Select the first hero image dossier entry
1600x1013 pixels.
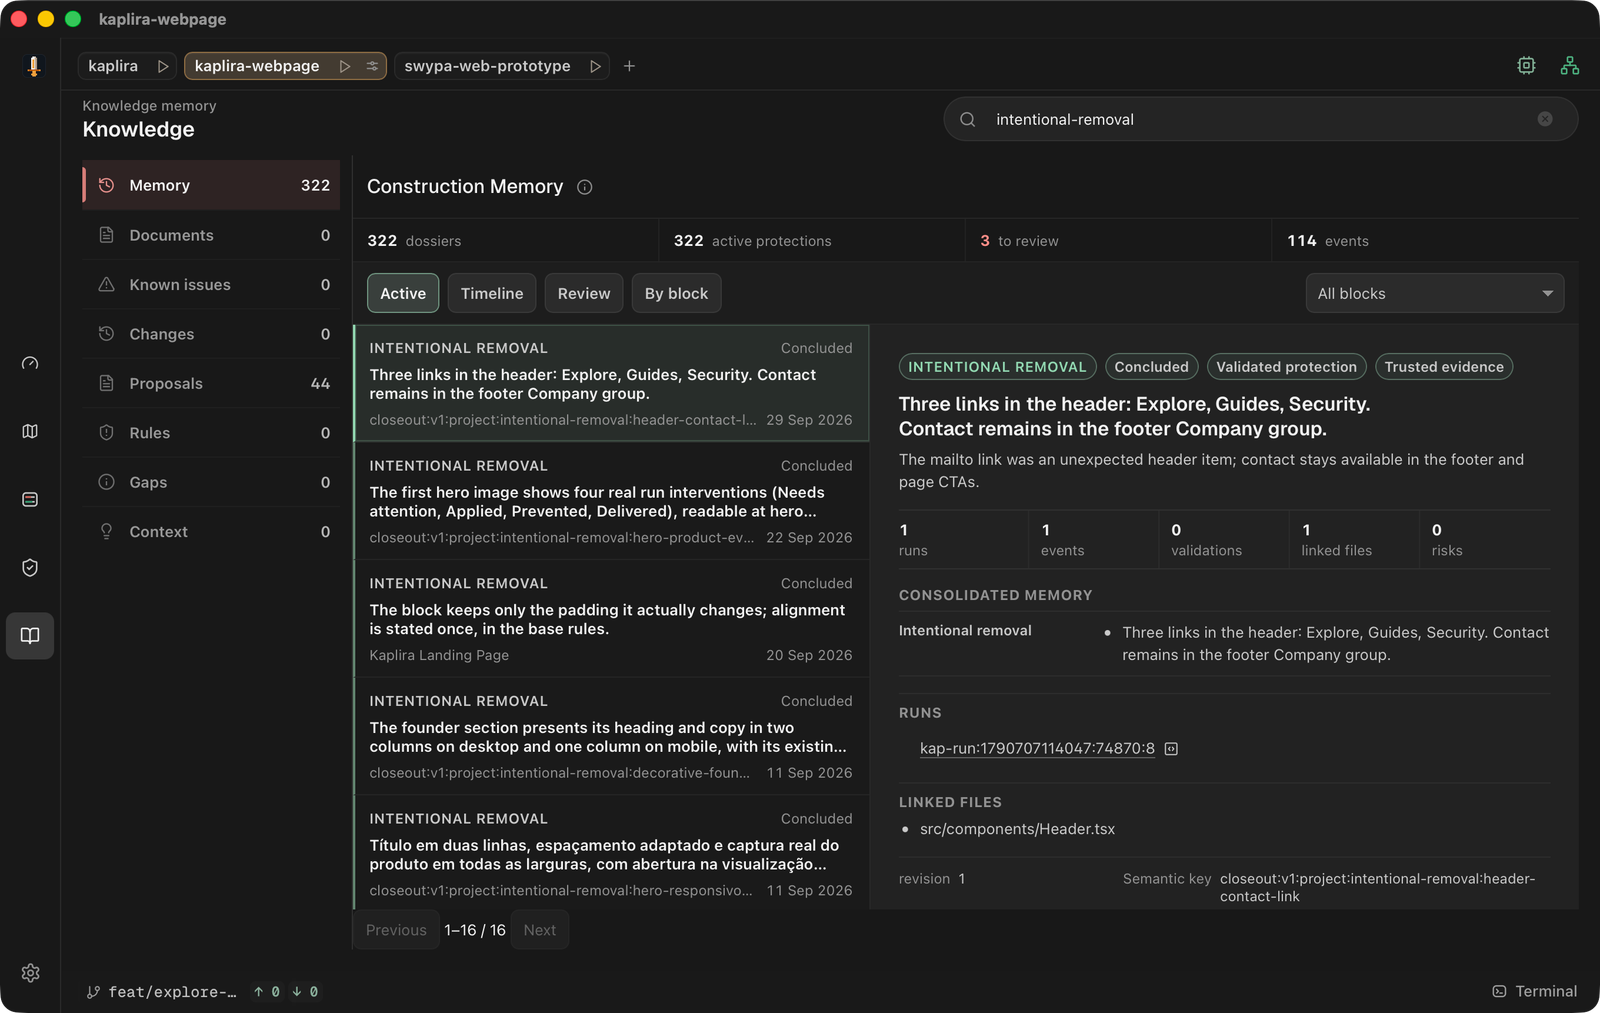(611, 501)
